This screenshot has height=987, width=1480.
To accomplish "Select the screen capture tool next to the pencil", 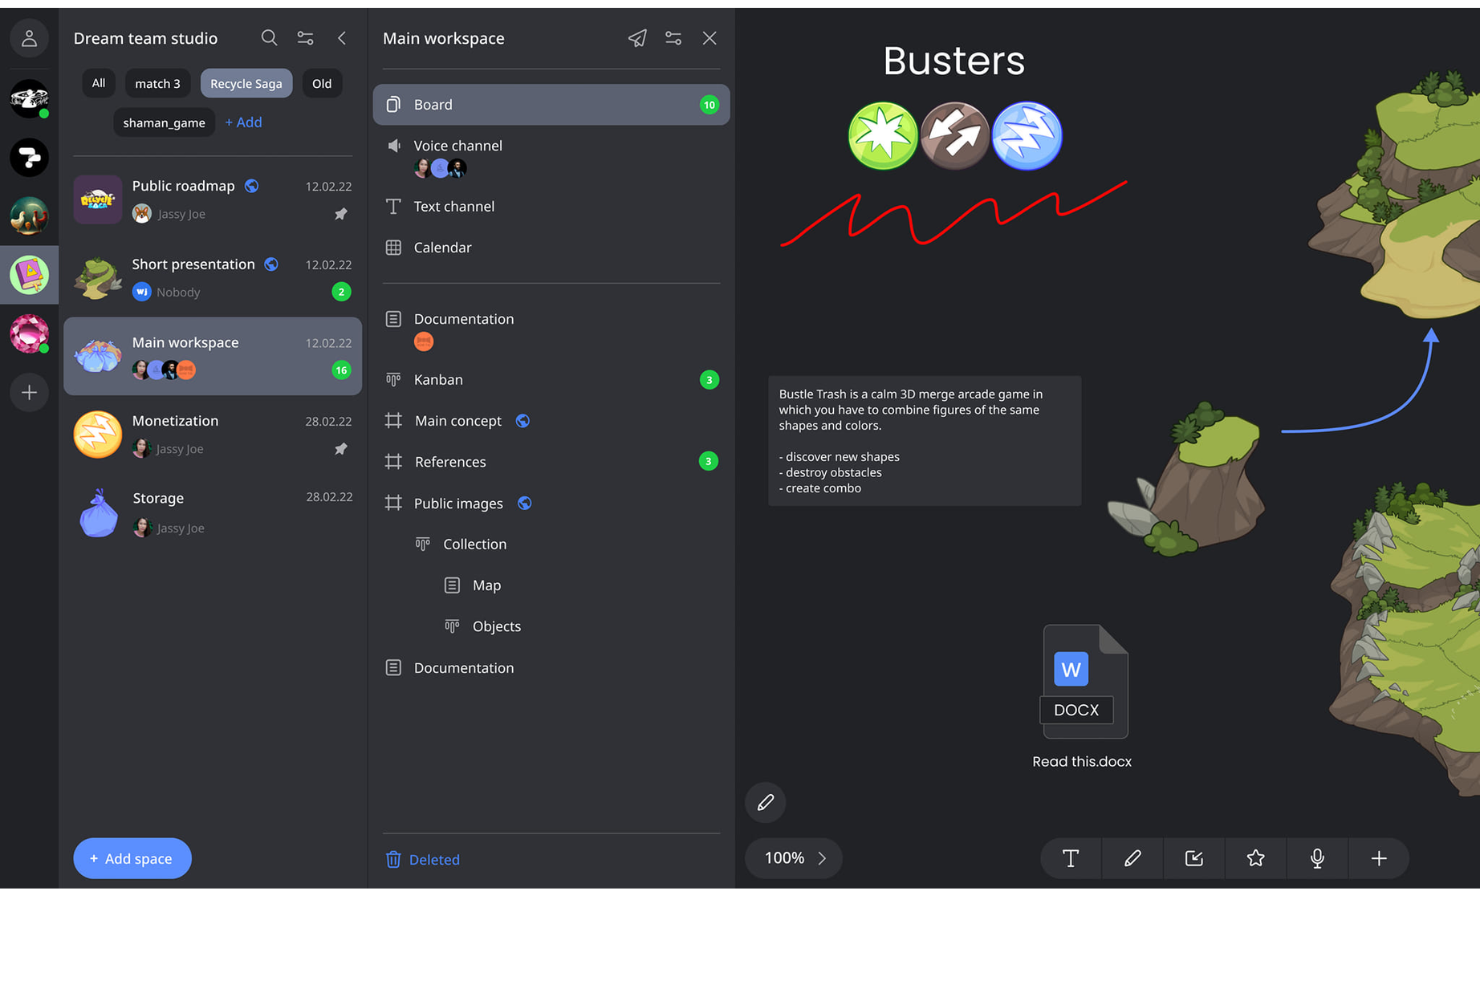I will [1194, 858].
